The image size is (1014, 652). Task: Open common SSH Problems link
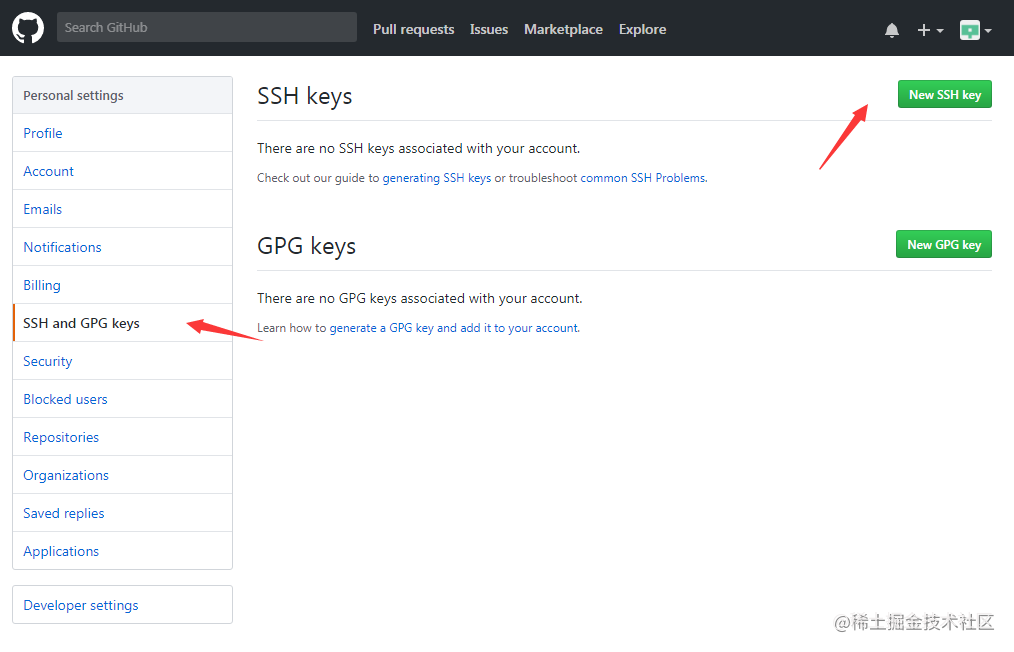tap(643, 178)
